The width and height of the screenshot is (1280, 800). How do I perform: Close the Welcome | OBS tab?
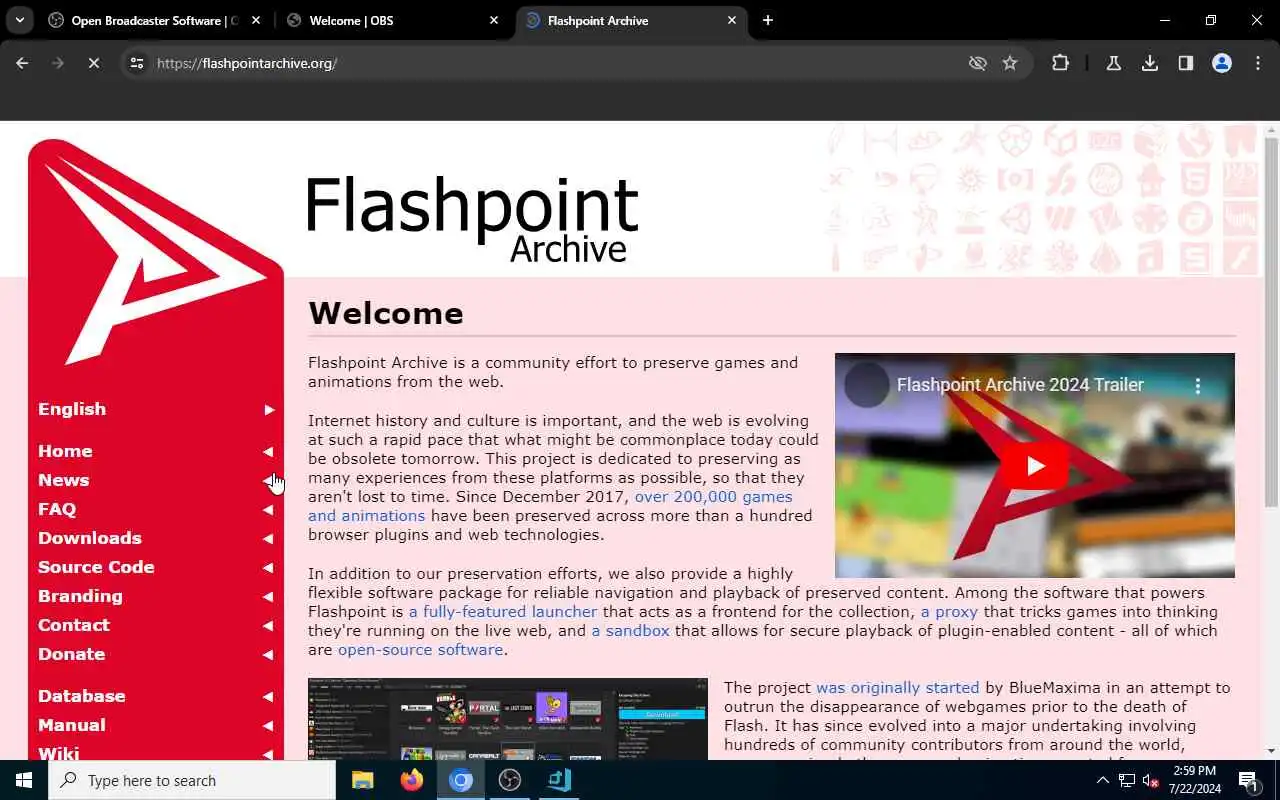pos(494,20)
